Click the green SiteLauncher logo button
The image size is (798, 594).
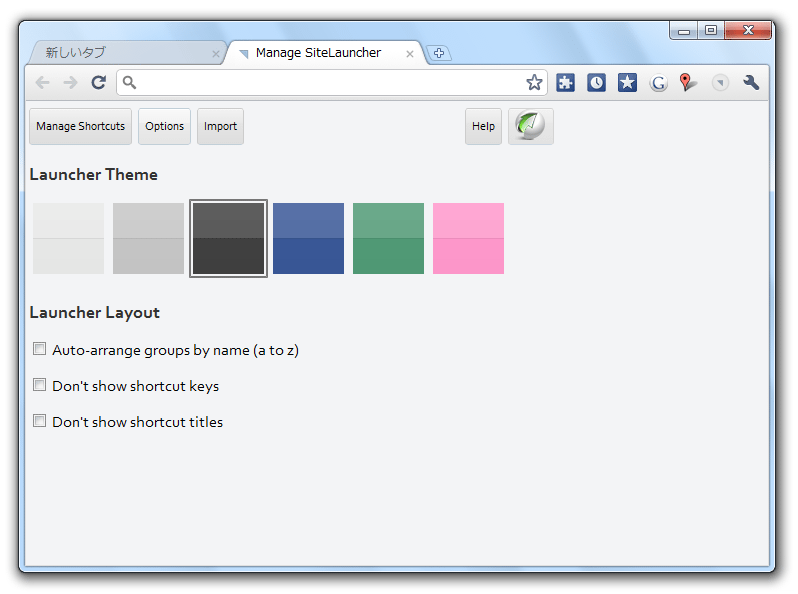(530, 126)
